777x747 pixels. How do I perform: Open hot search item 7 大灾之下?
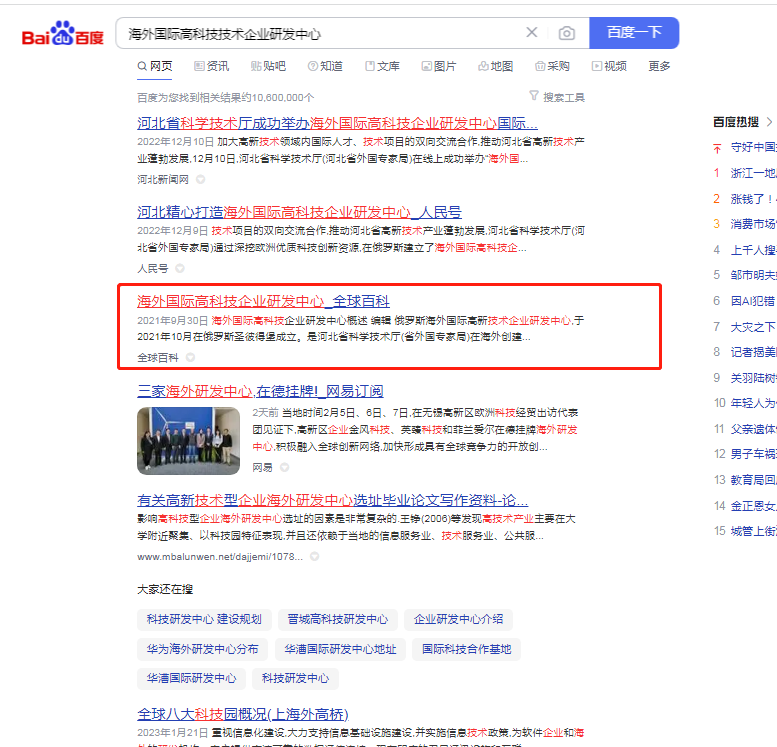753,327
